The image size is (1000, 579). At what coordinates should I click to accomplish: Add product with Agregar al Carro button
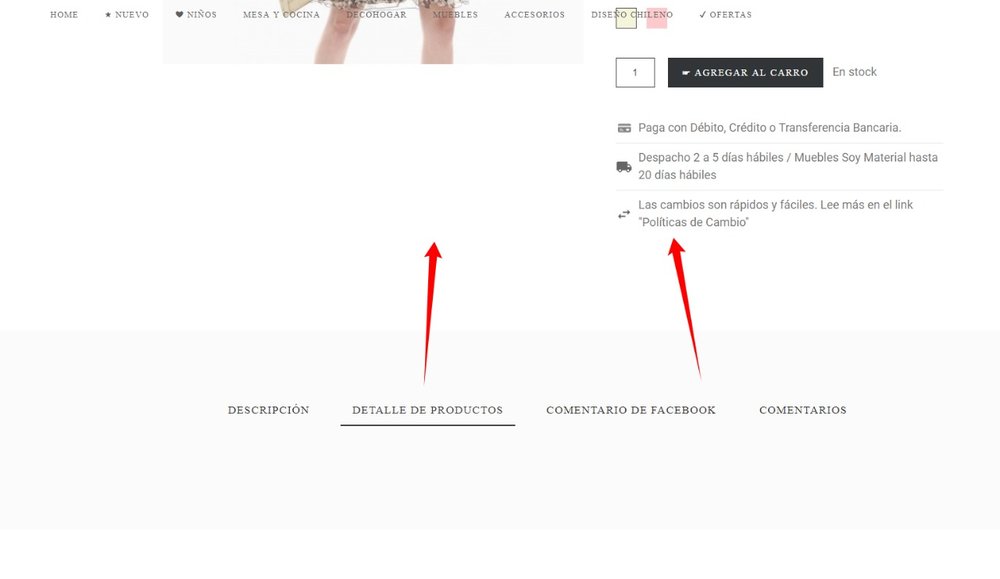click(x=746, y=73)
